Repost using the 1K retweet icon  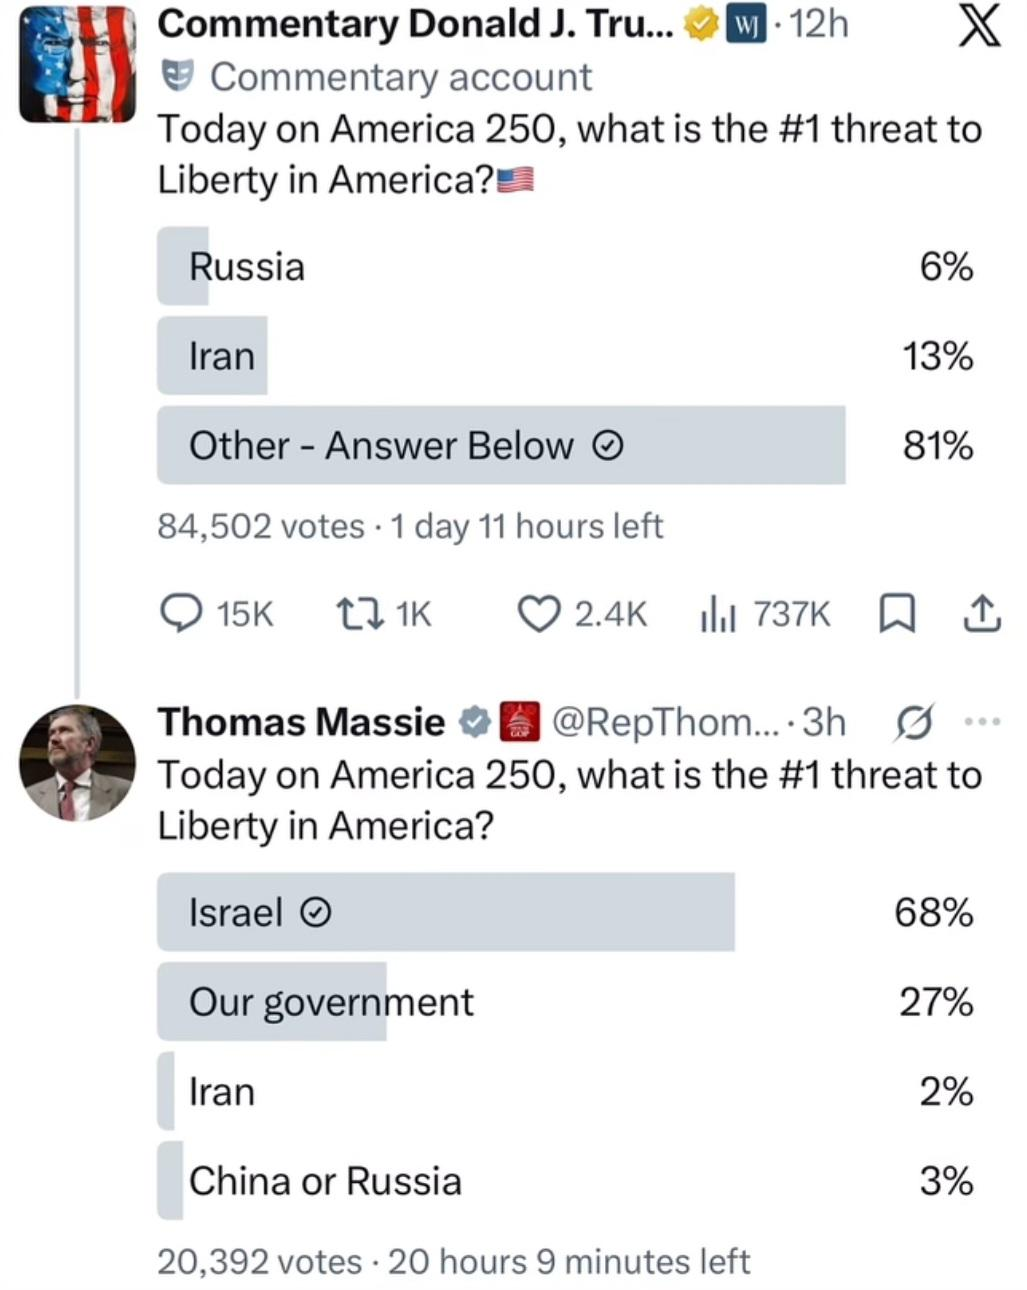[358, 613]
